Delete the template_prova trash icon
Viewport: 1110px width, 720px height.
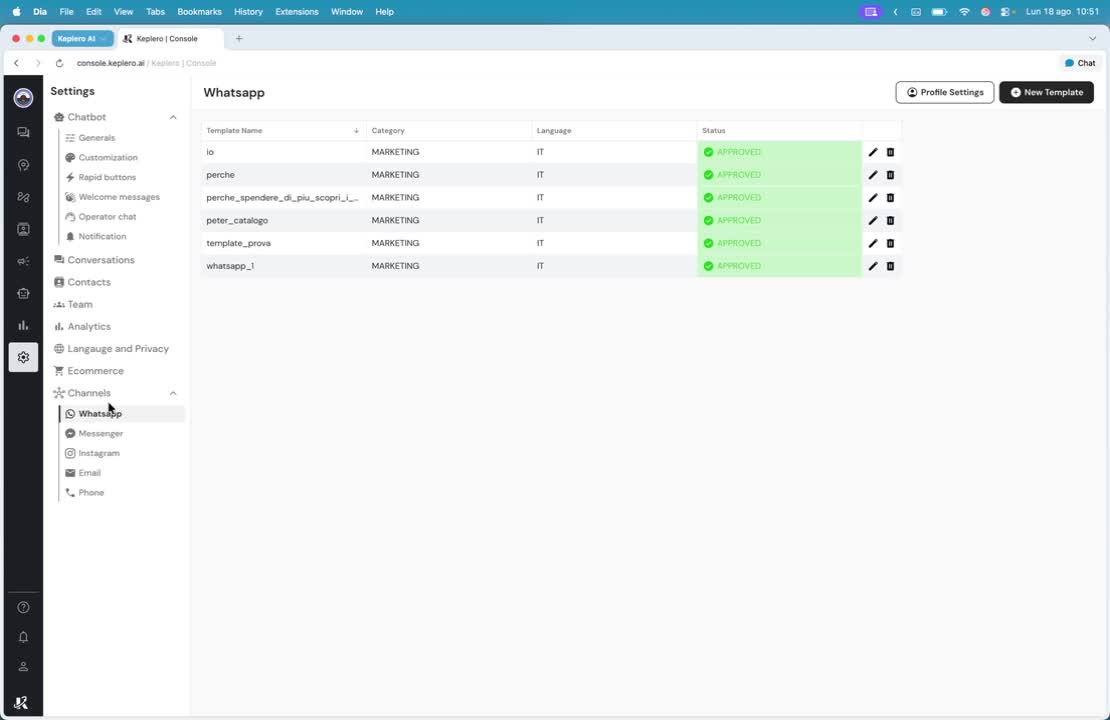(x=891, y=243)
